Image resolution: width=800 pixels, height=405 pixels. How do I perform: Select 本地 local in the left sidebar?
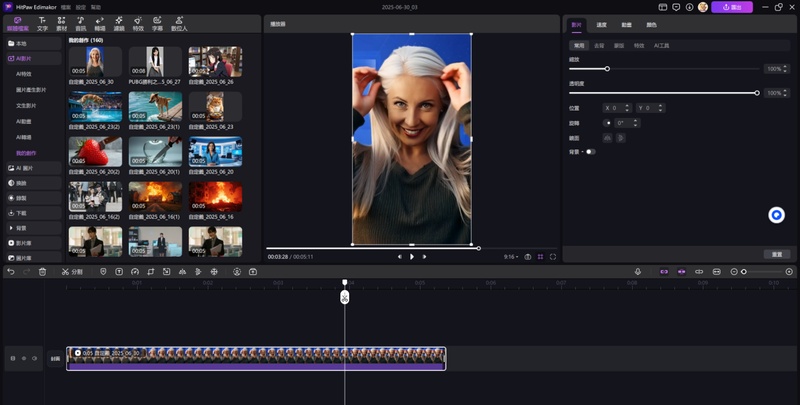(x=34, y=44)
